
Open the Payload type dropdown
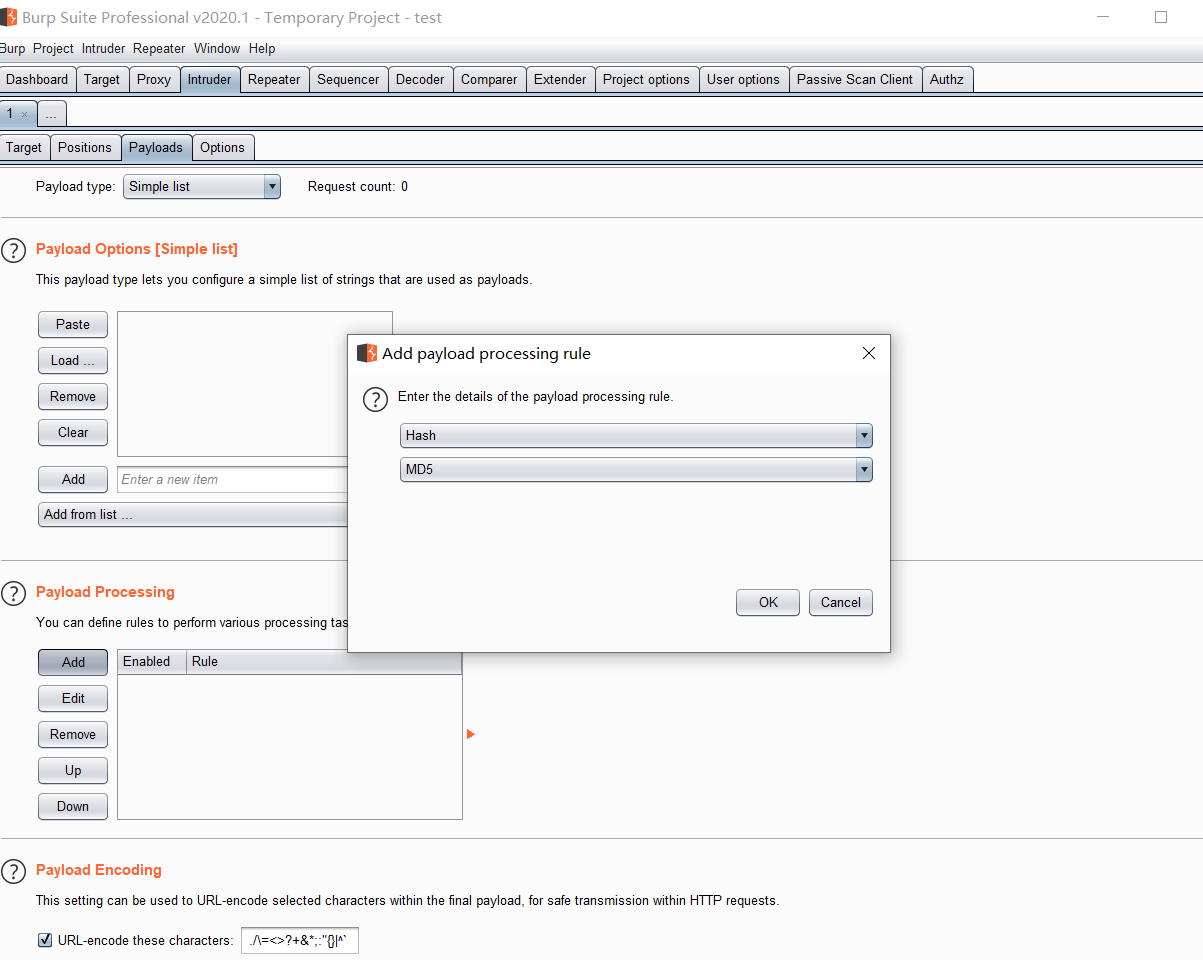(202, 186)
